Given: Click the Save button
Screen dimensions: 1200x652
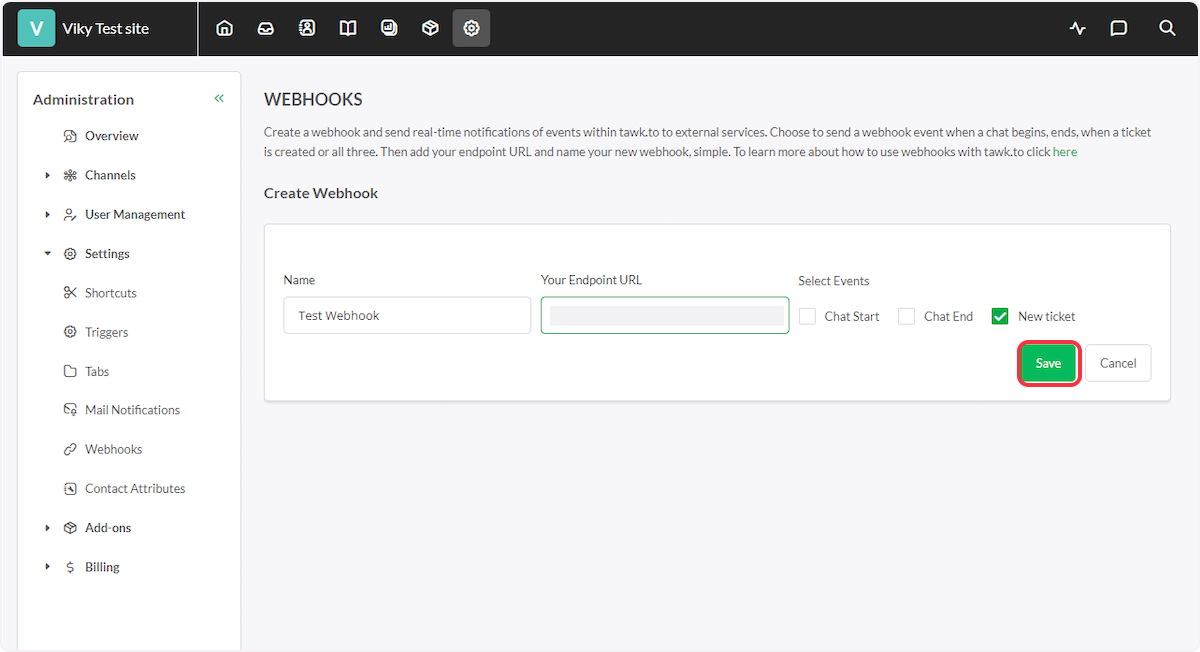Looking at the screenshot, I should click(1048, 363).
